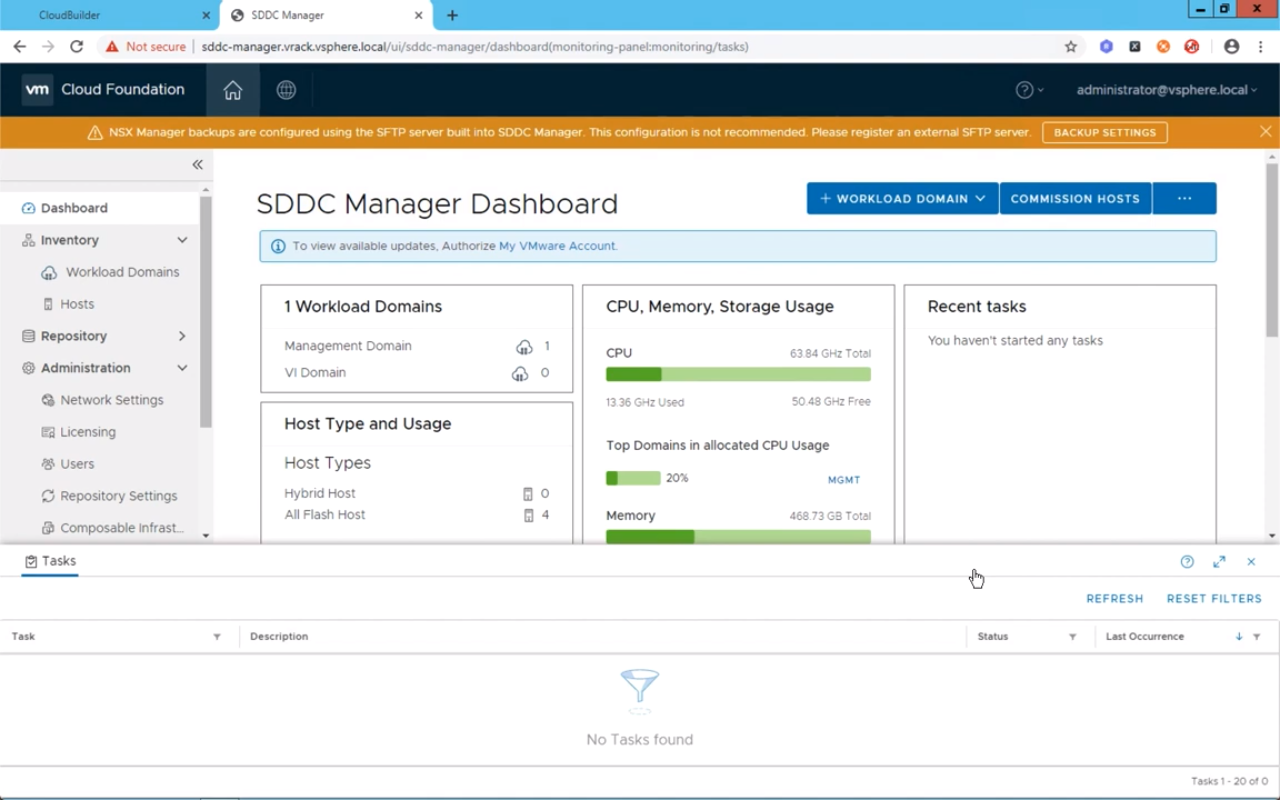Click the MGMT allocated CPU usage bar
The height and width of the screenshot is (800, 1280).
click(x=633, y=478)
